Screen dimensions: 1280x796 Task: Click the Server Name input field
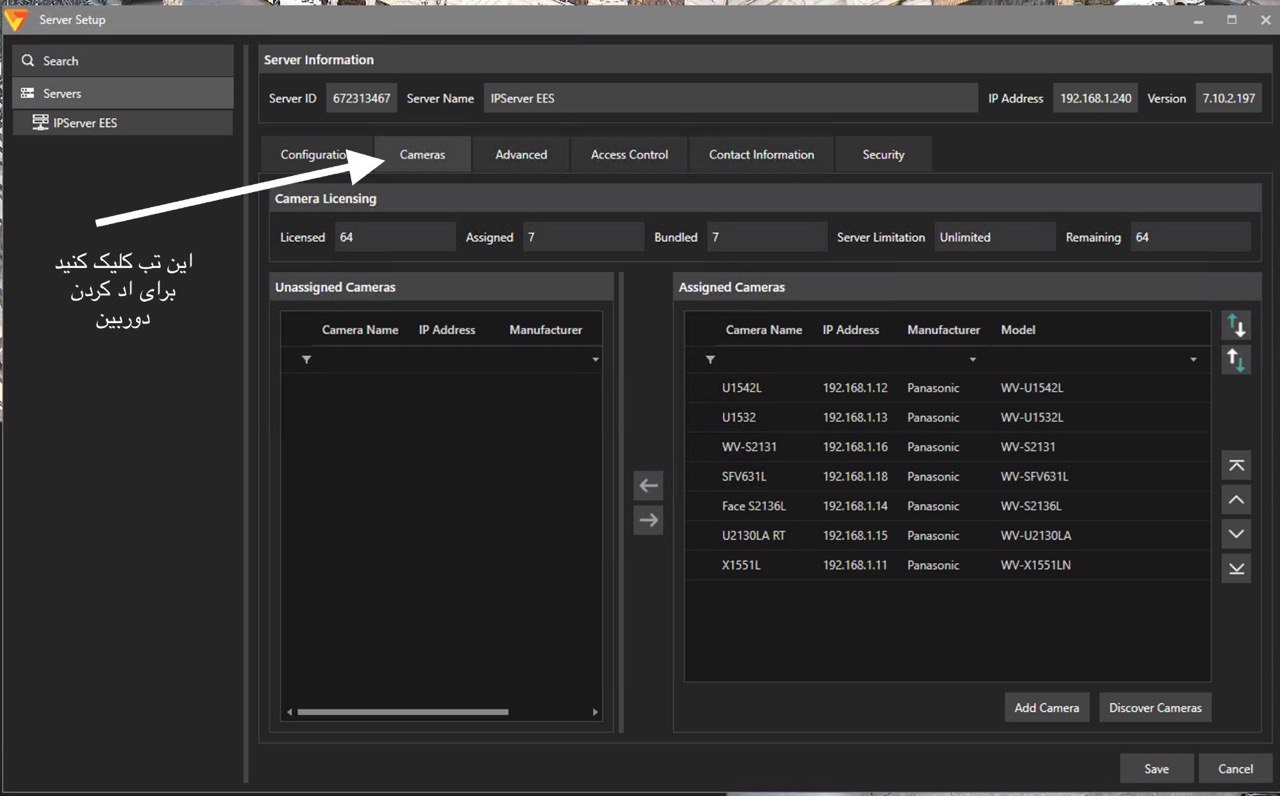click(730, 98)
